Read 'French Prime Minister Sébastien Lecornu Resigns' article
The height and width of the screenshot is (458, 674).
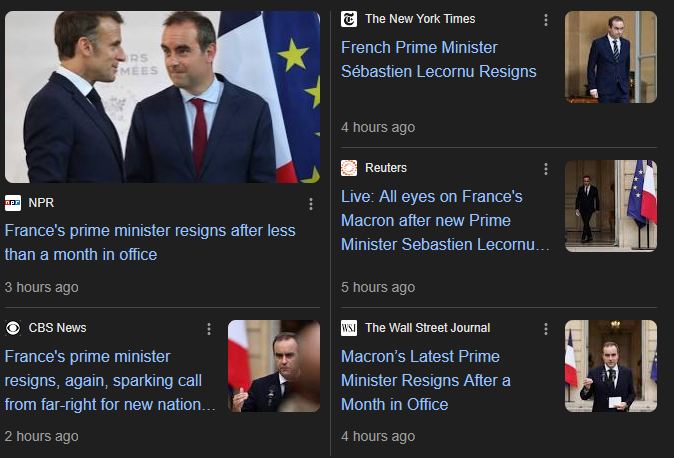click(438, 59)
